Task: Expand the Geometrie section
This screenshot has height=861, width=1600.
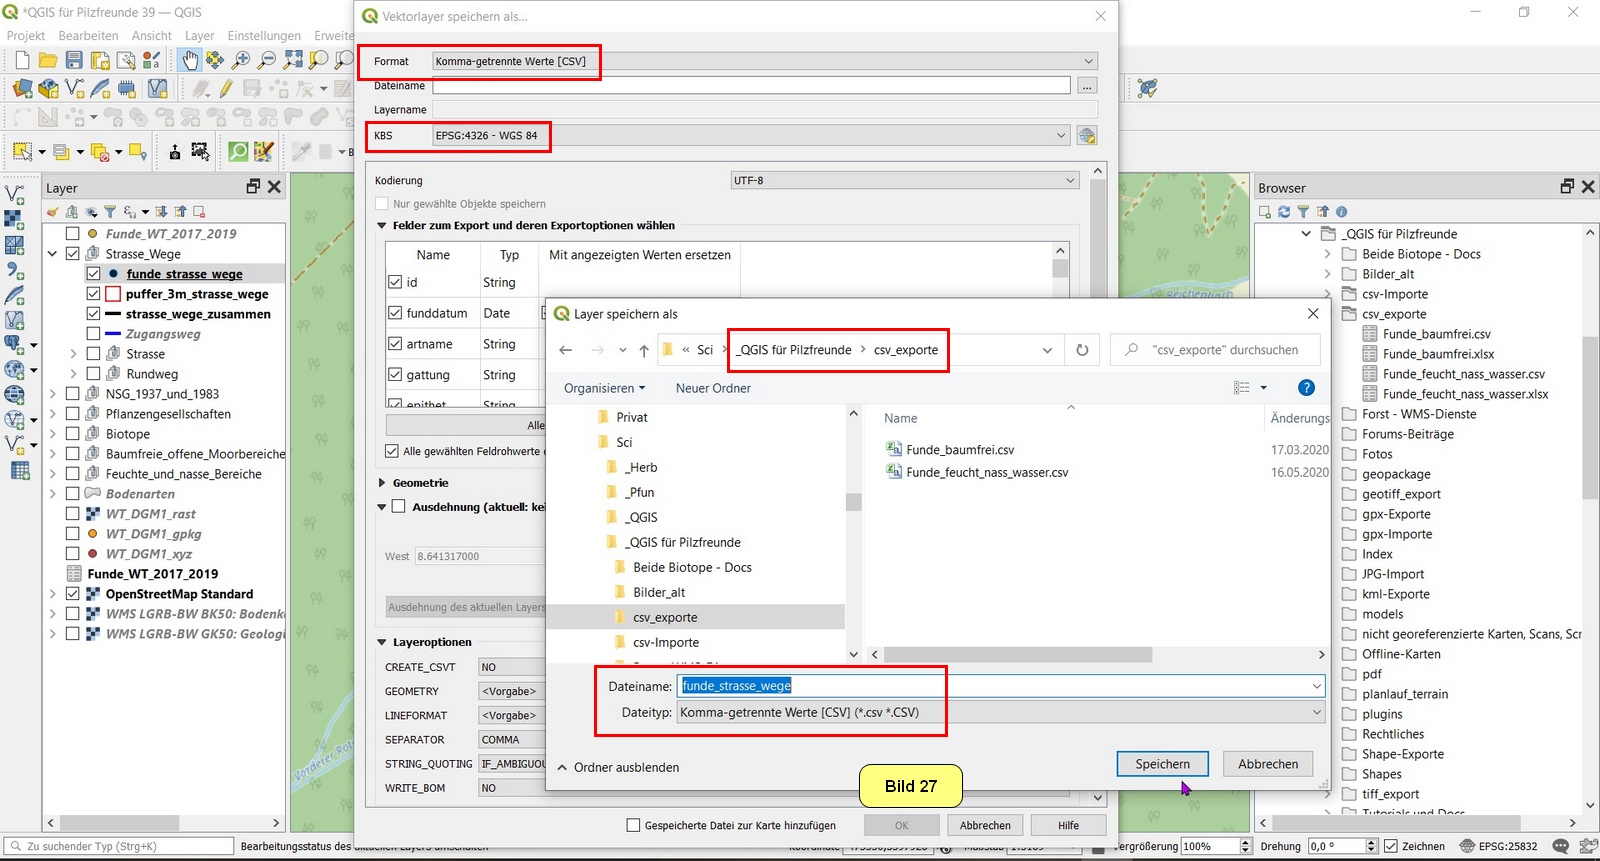Action: 383,483
